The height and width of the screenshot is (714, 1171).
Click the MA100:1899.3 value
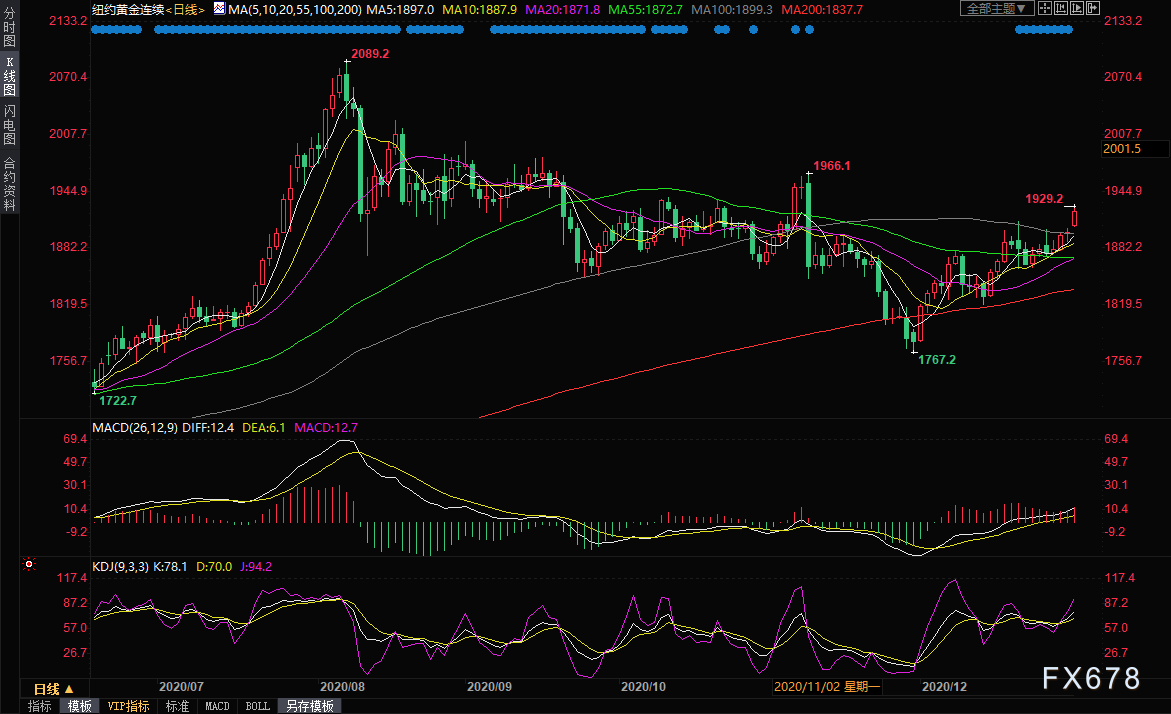tap(732, 10)
